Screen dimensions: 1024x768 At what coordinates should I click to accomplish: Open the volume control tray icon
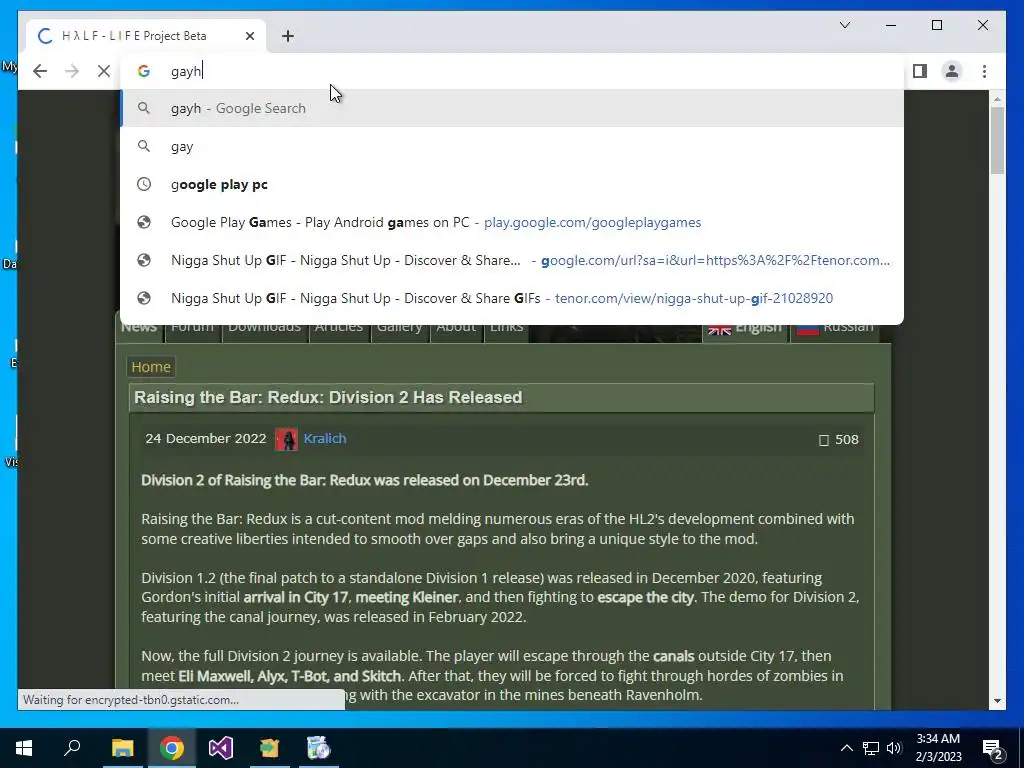tap(894, 748)
